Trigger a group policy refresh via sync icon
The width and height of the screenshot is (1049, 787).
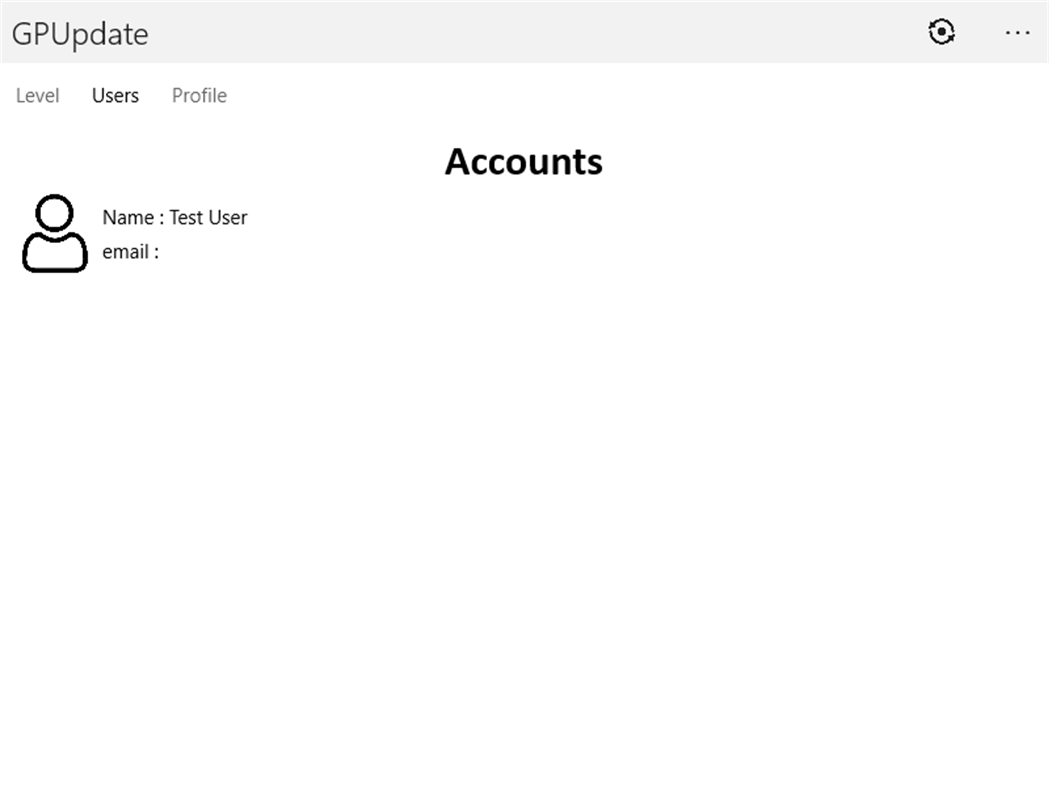click(941, 32)
